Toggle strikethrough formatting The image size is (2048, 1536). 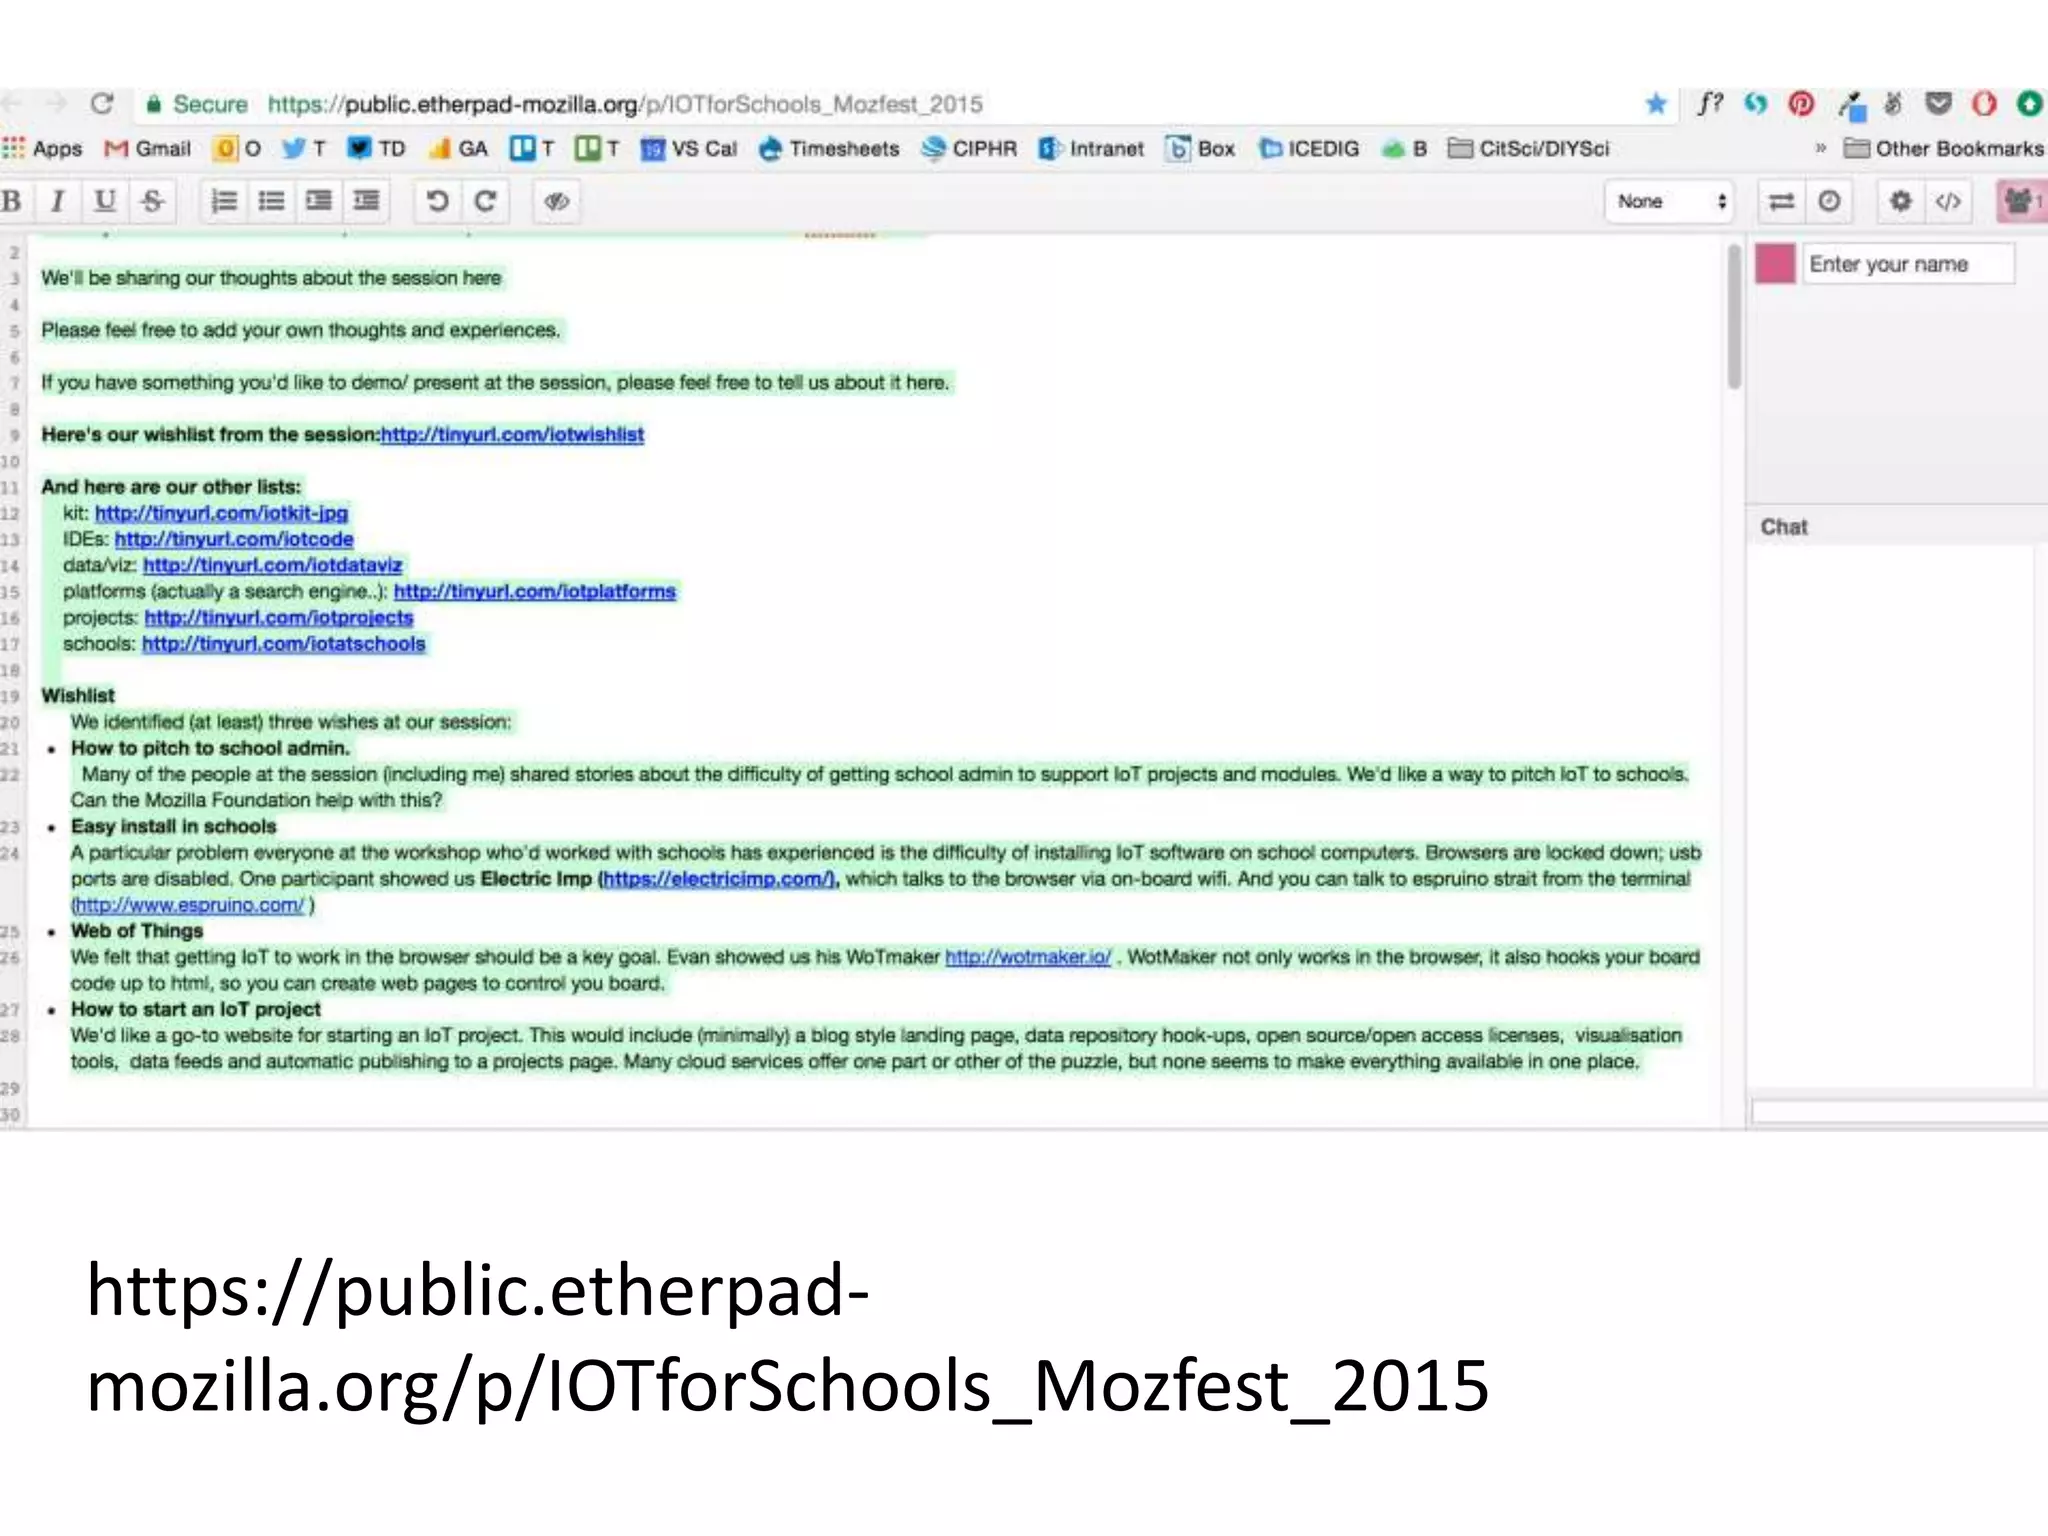click(x=152, y=201)
